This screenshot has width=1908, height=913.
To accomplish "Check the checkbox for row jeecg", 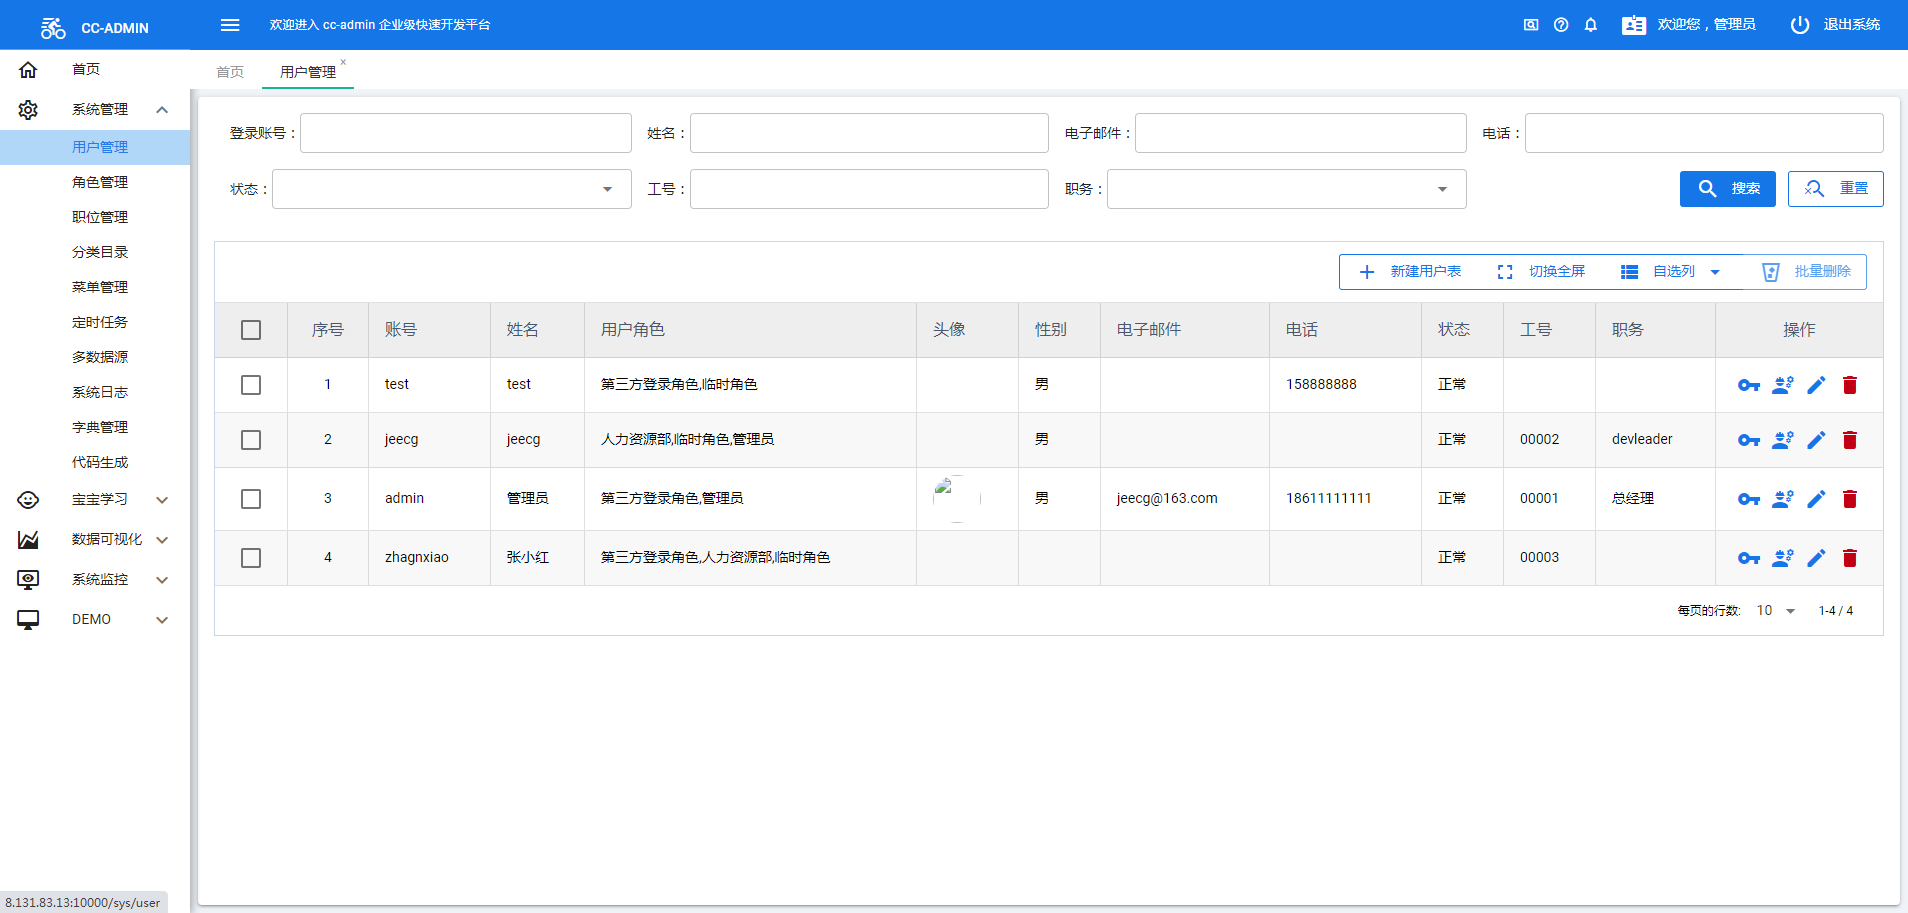I will [251, 440].
